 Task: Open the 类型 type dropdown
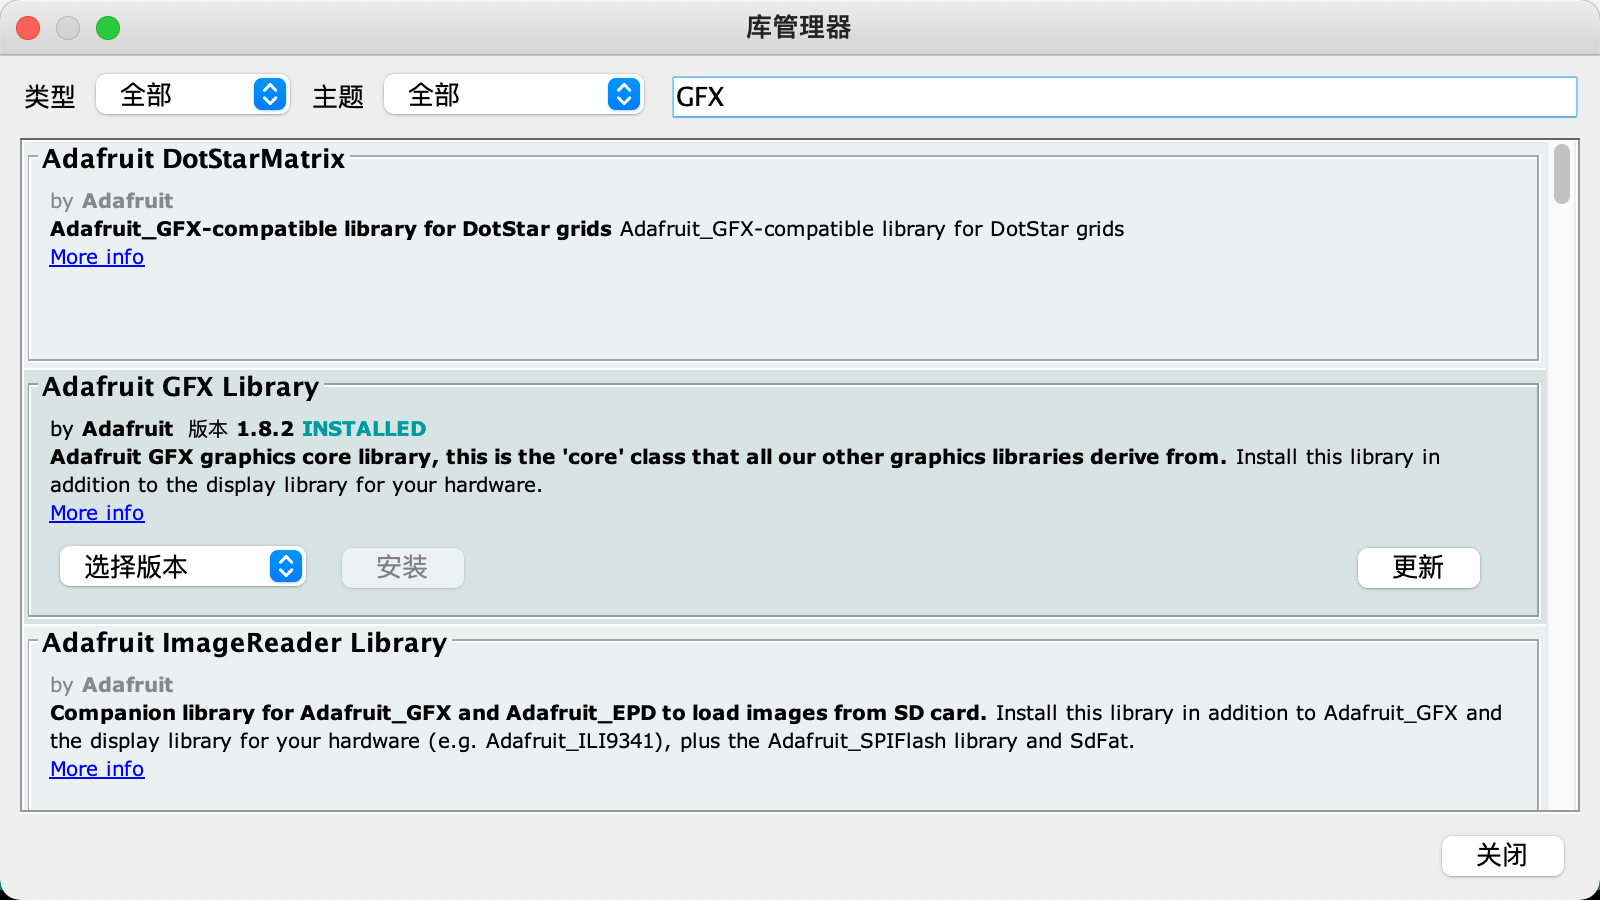[x=192, y=95]
